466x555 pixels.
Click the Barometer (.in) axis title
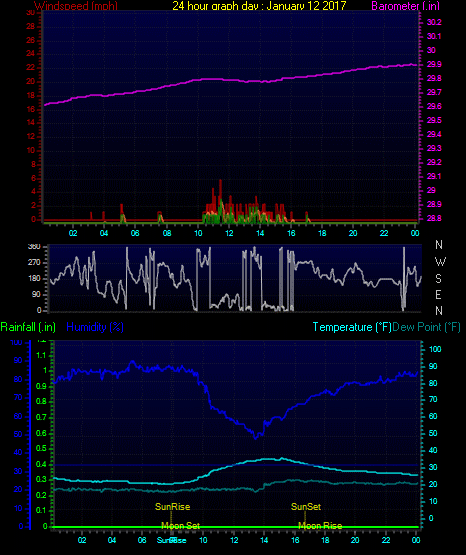coord(405,6)
